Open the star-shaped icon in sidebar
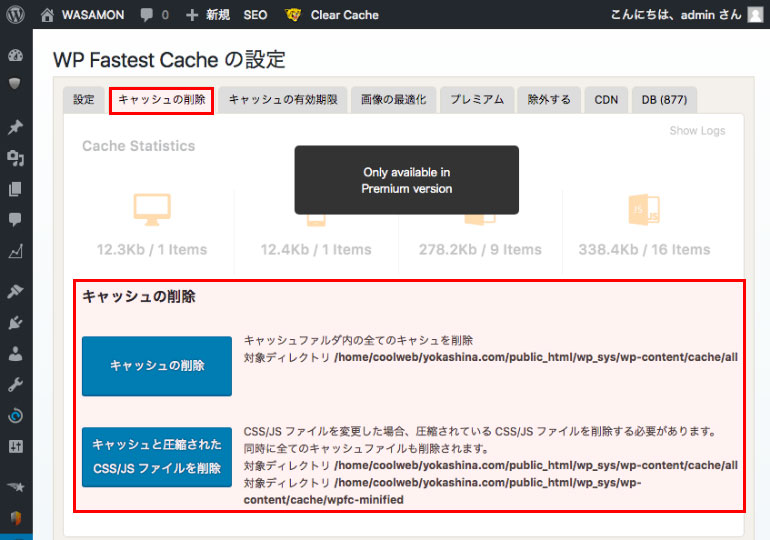 (x=15, y=486)
